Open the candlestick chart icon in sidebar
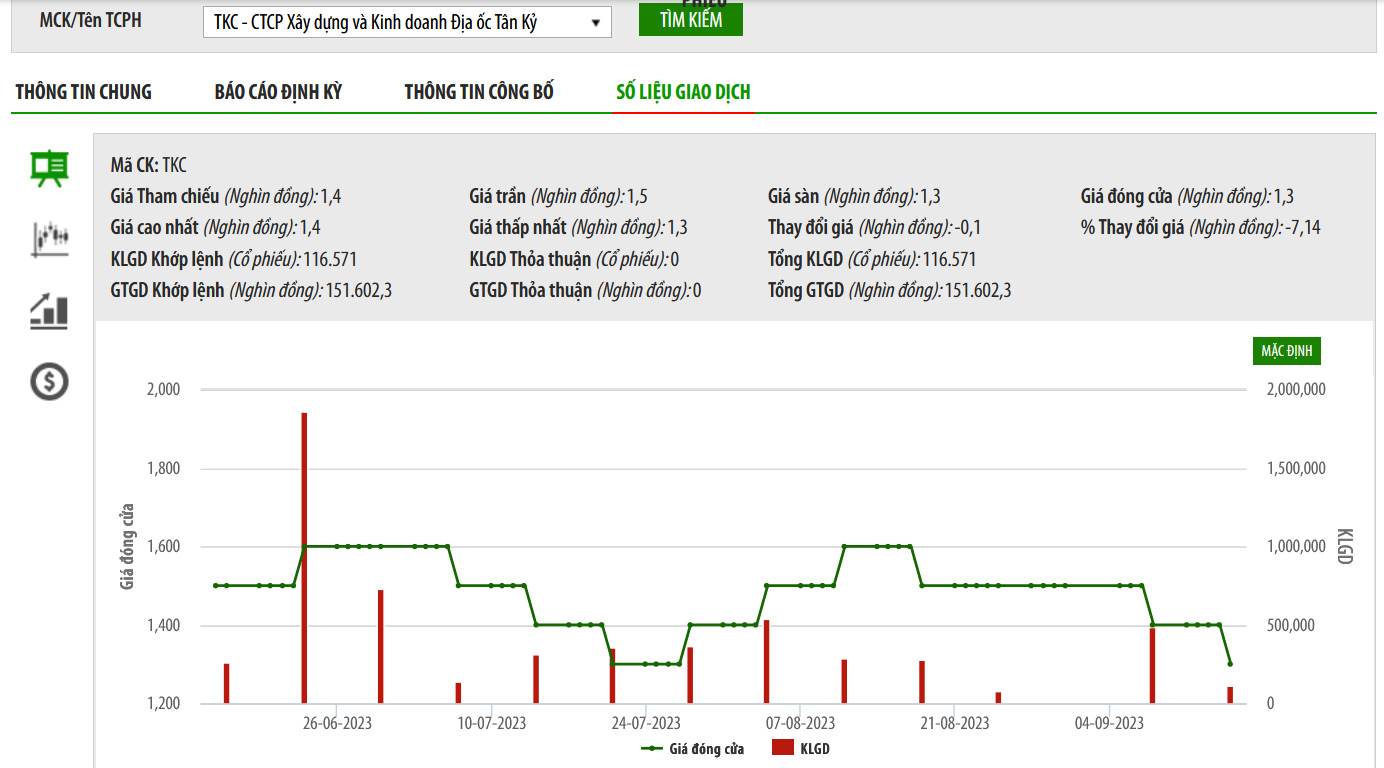This screenshot has width=1384, height=768. 49,239
